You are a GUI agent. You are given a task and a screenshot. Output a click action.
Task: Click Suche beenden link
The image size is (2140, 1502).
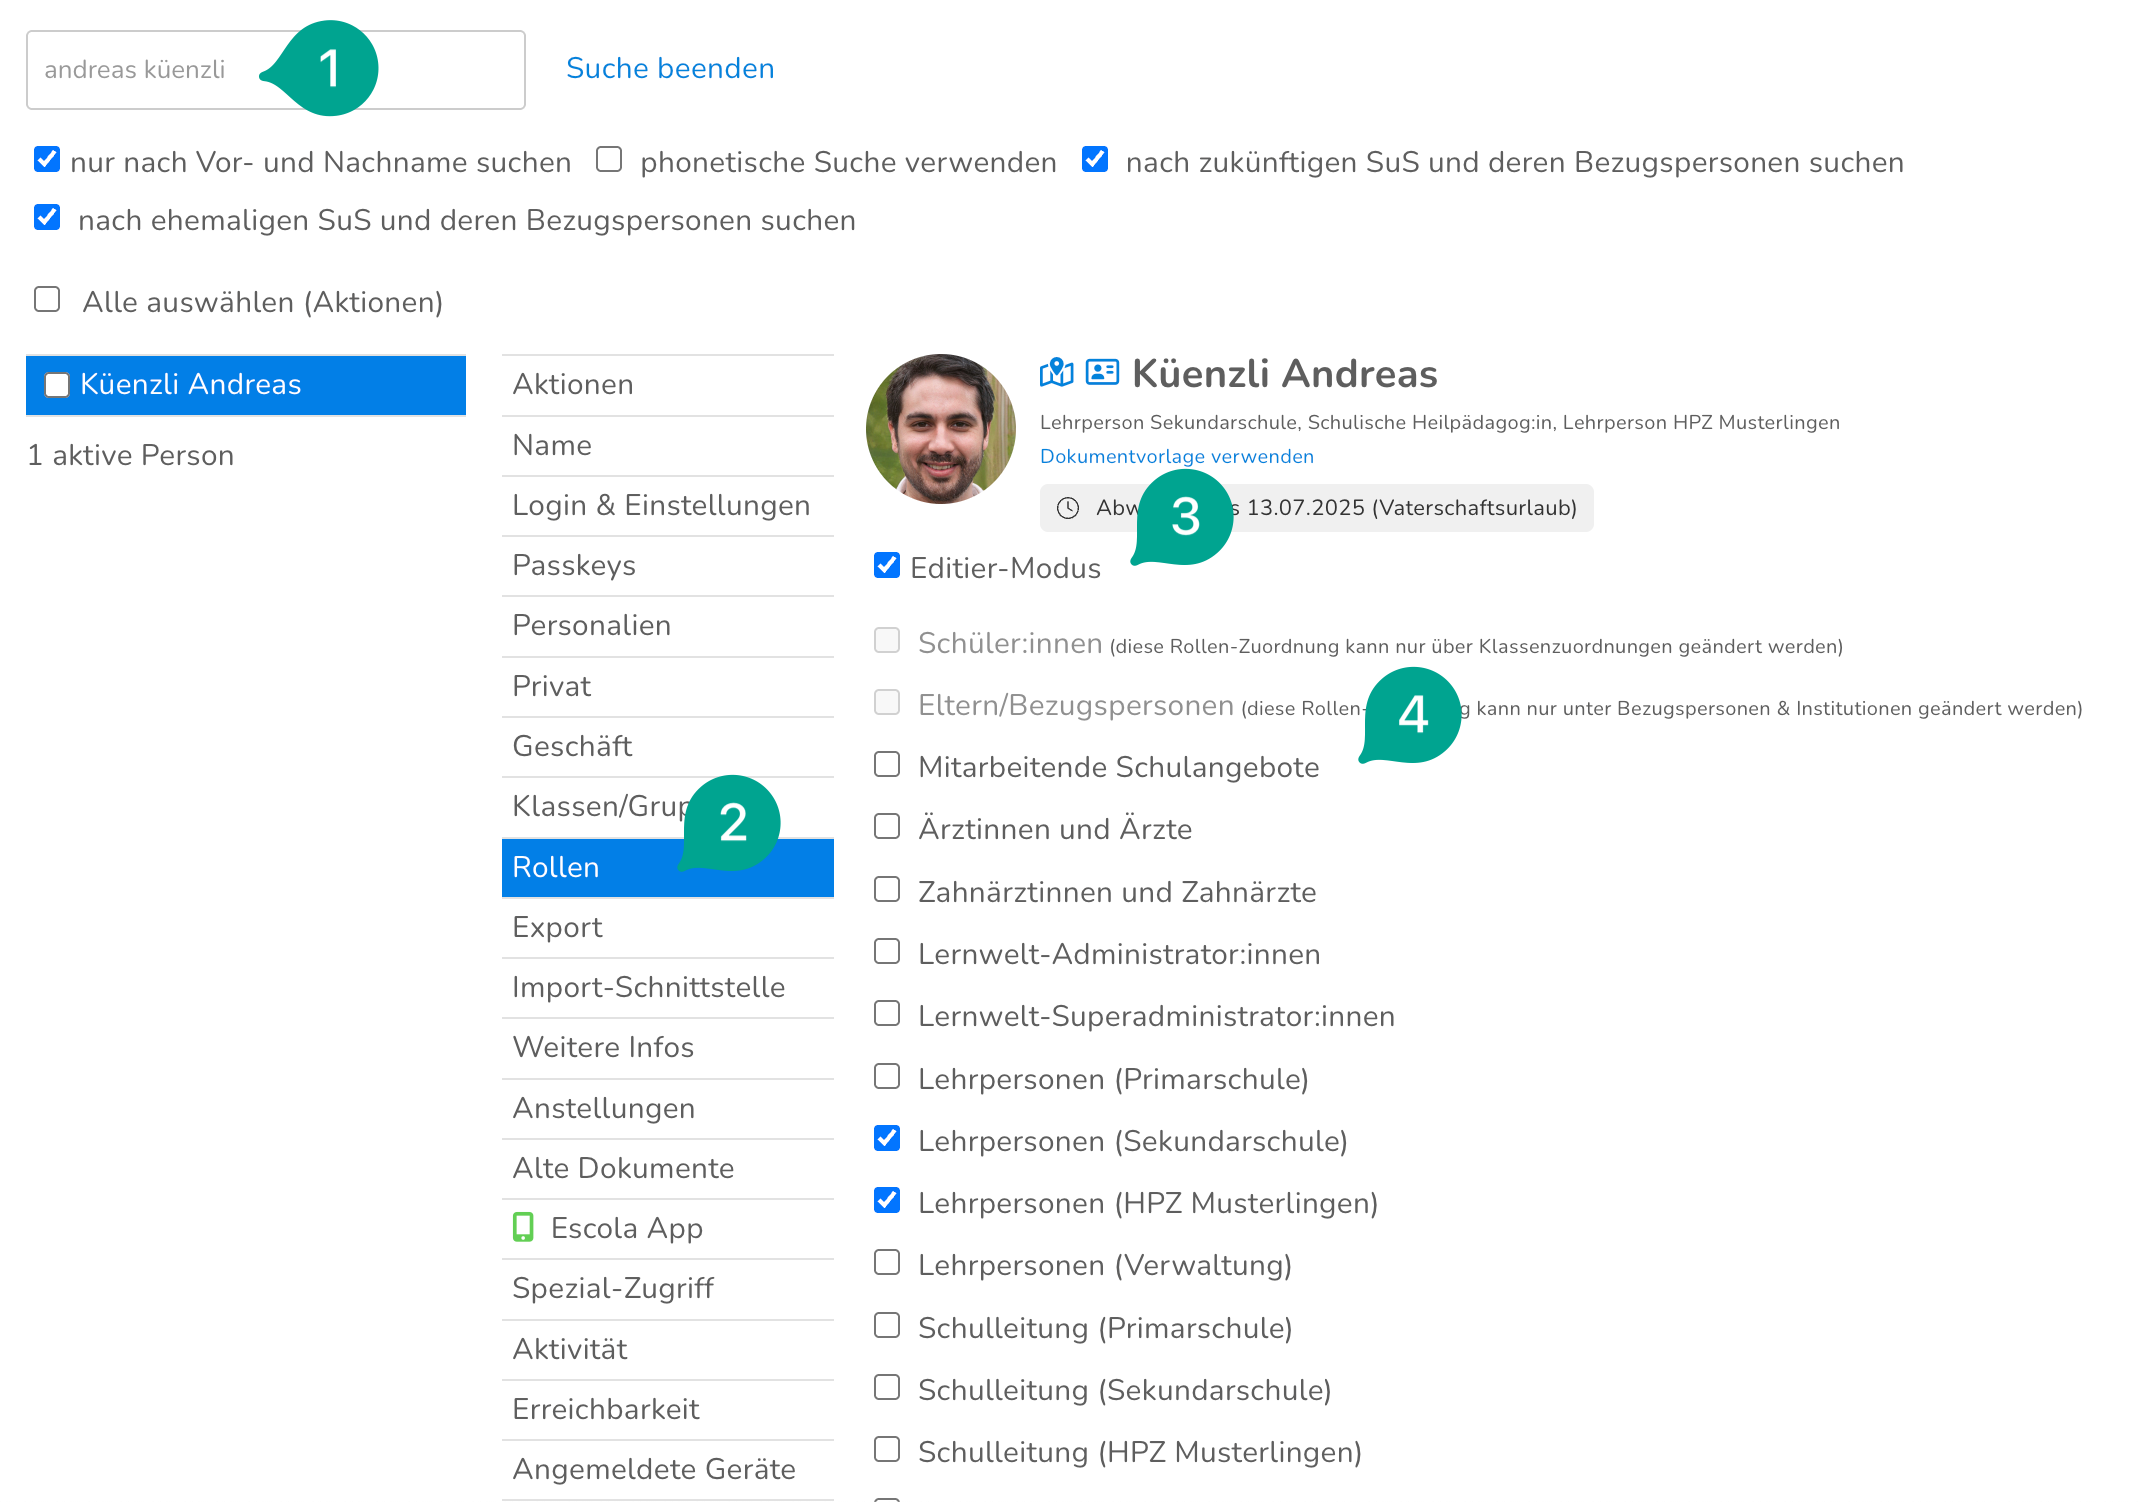pos(670,68)
